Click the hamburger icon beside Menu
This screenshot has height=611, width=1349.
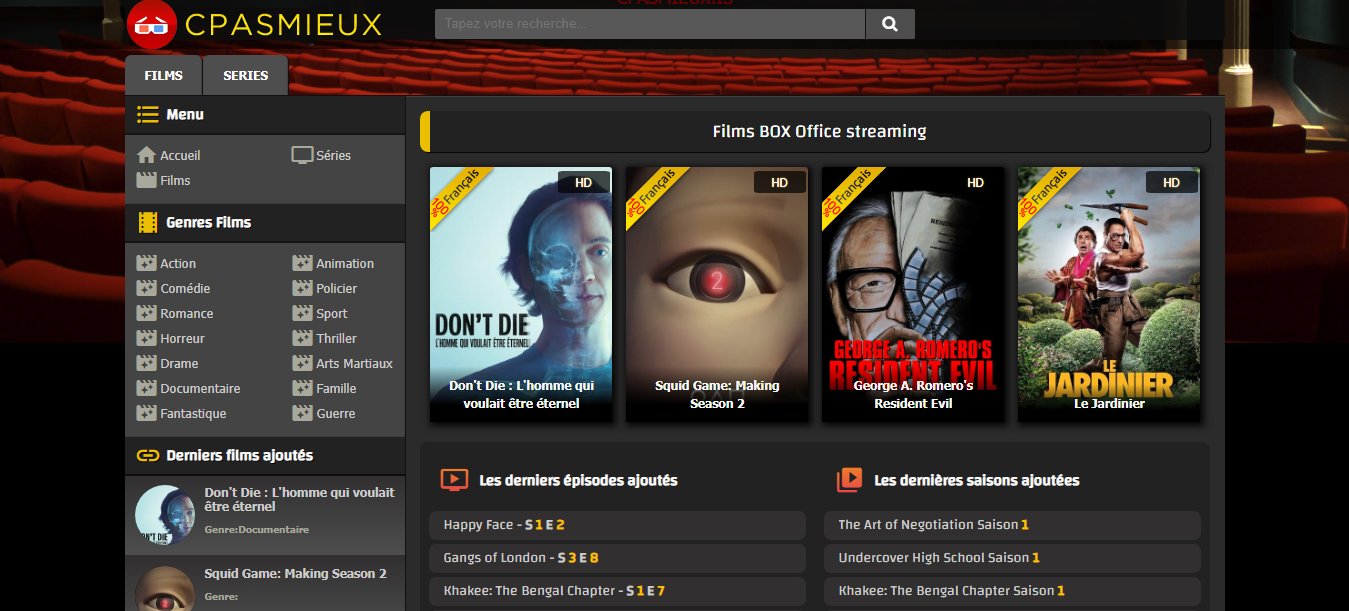coord(148,114)
